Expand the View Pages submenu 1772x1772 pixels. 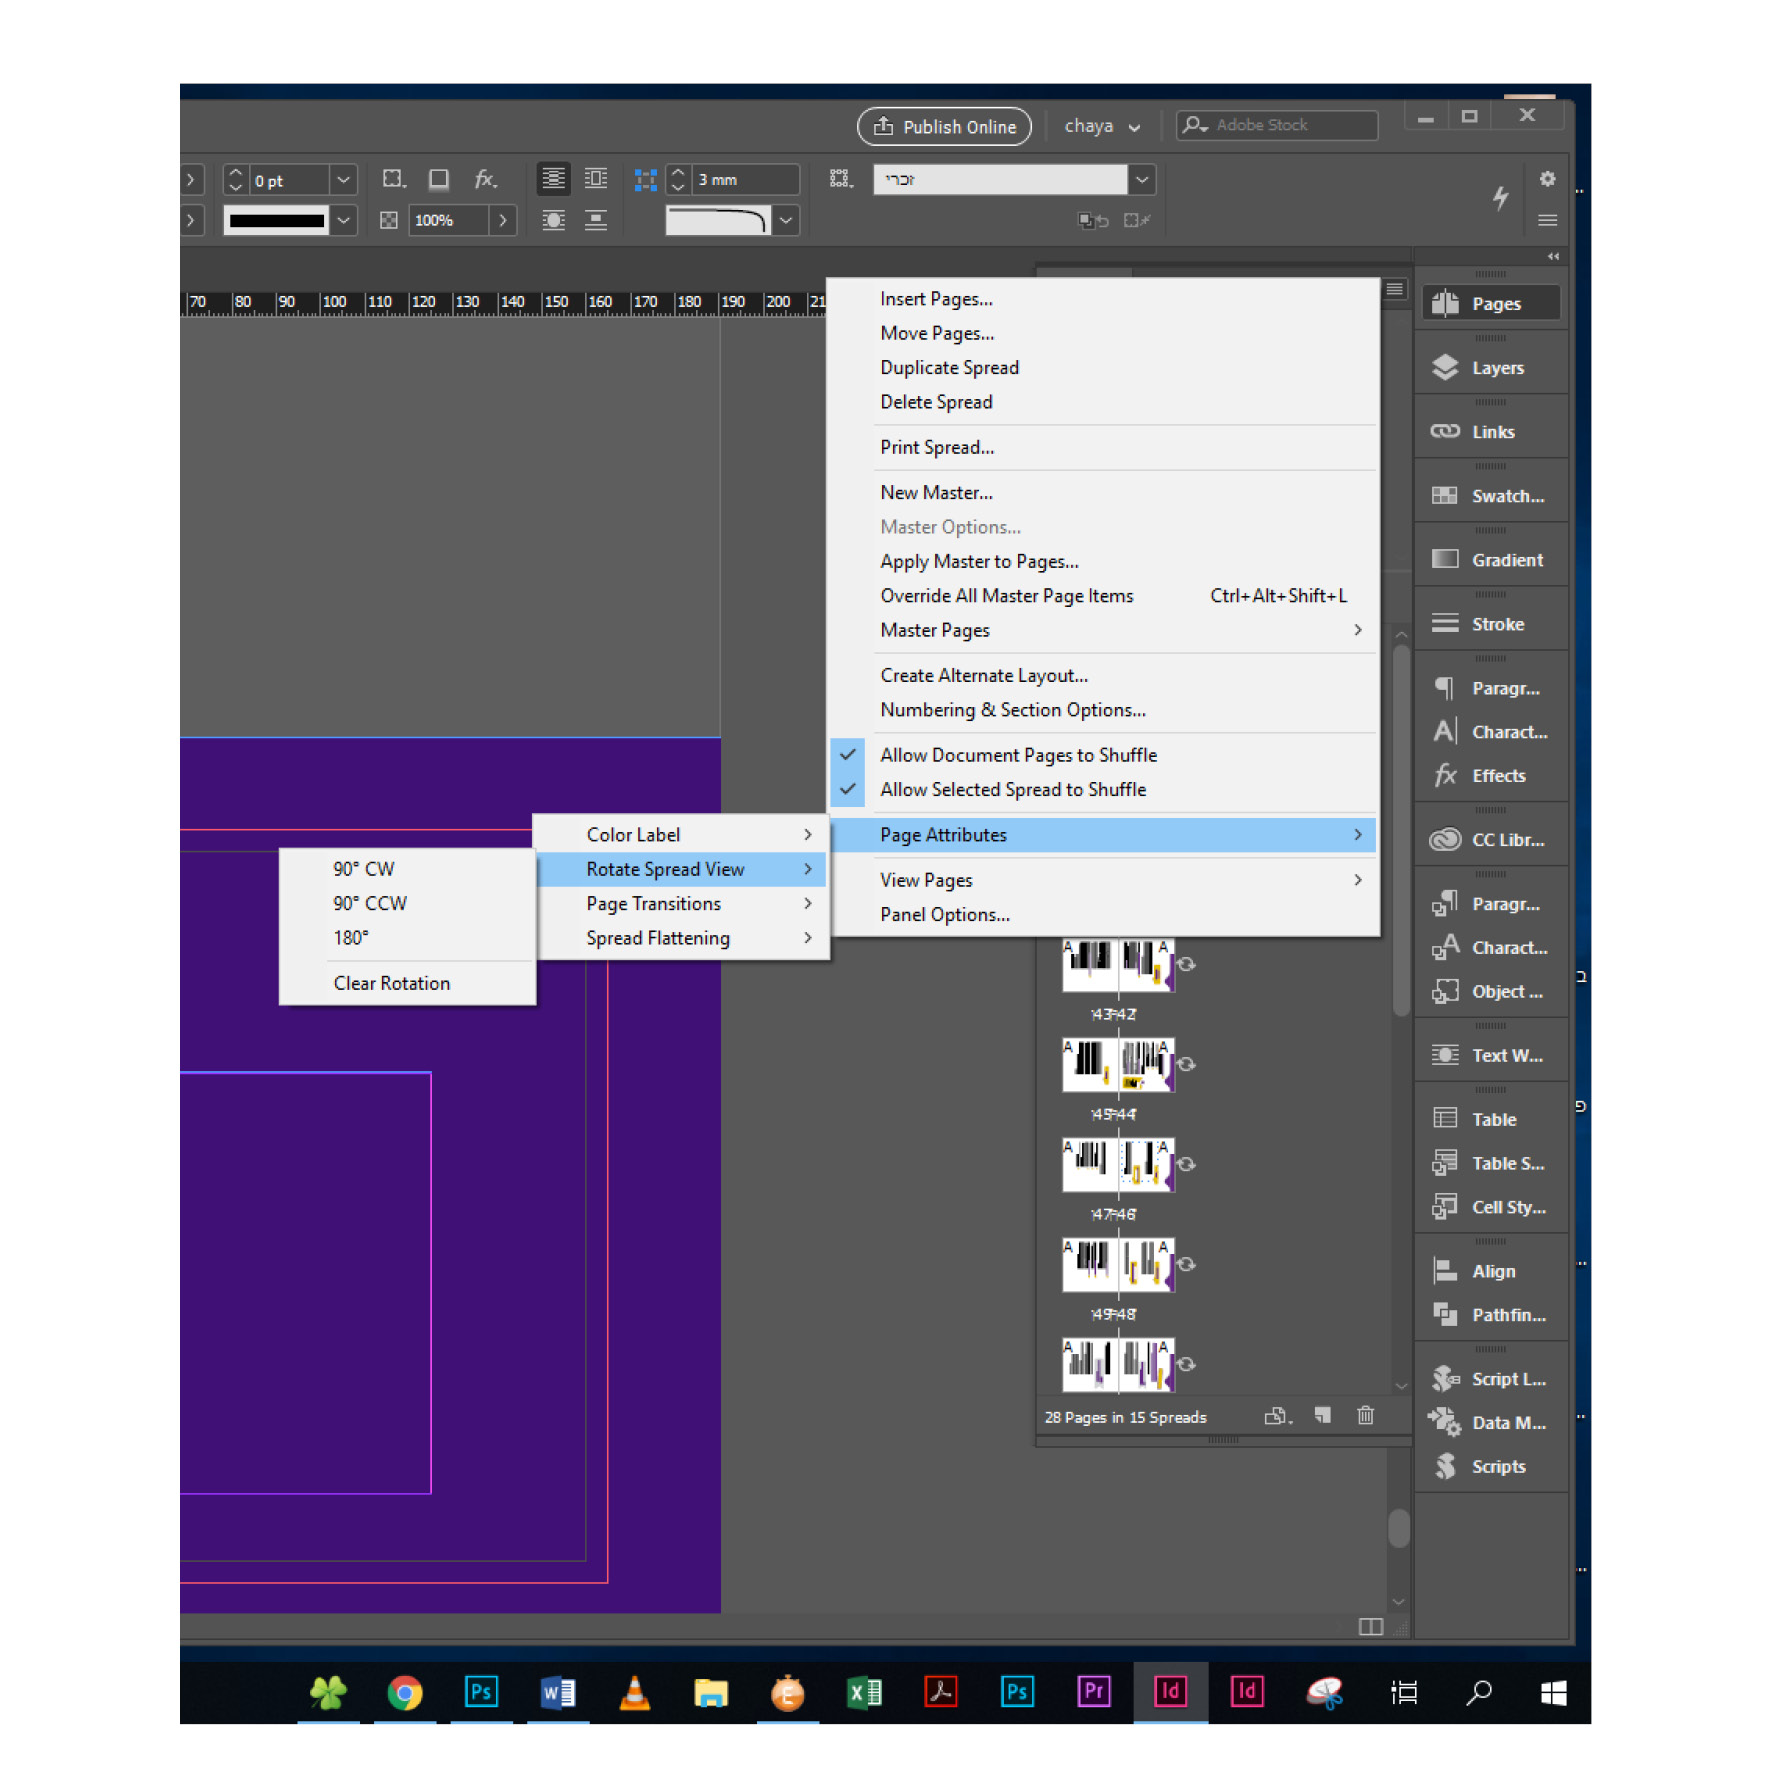pos(1103,880)
